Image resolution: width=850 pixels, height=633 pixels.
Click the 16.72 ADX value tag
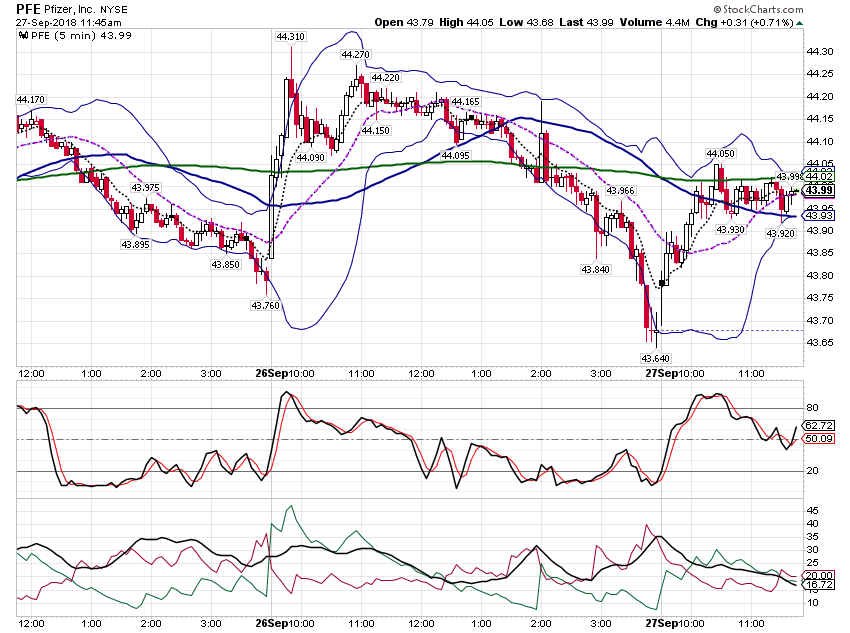click(x=819, y=585)
